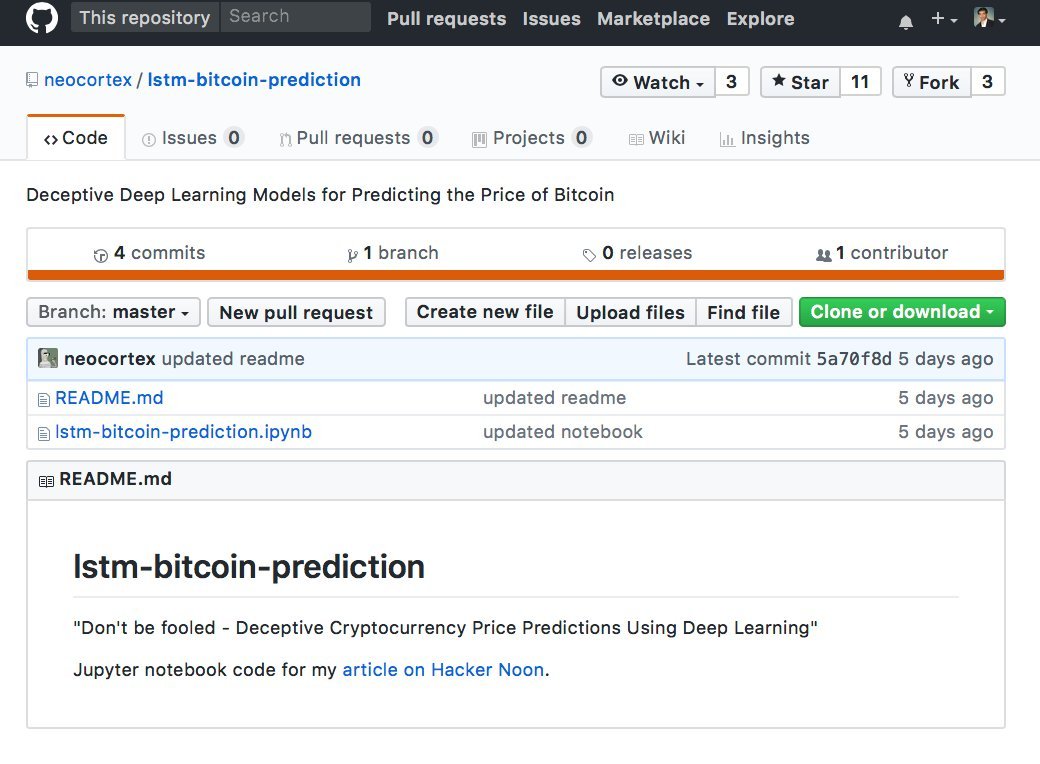The width and height of the screenshot is (1040, 764).
Task: Click the Projects board icon
Action: point(479,139)
